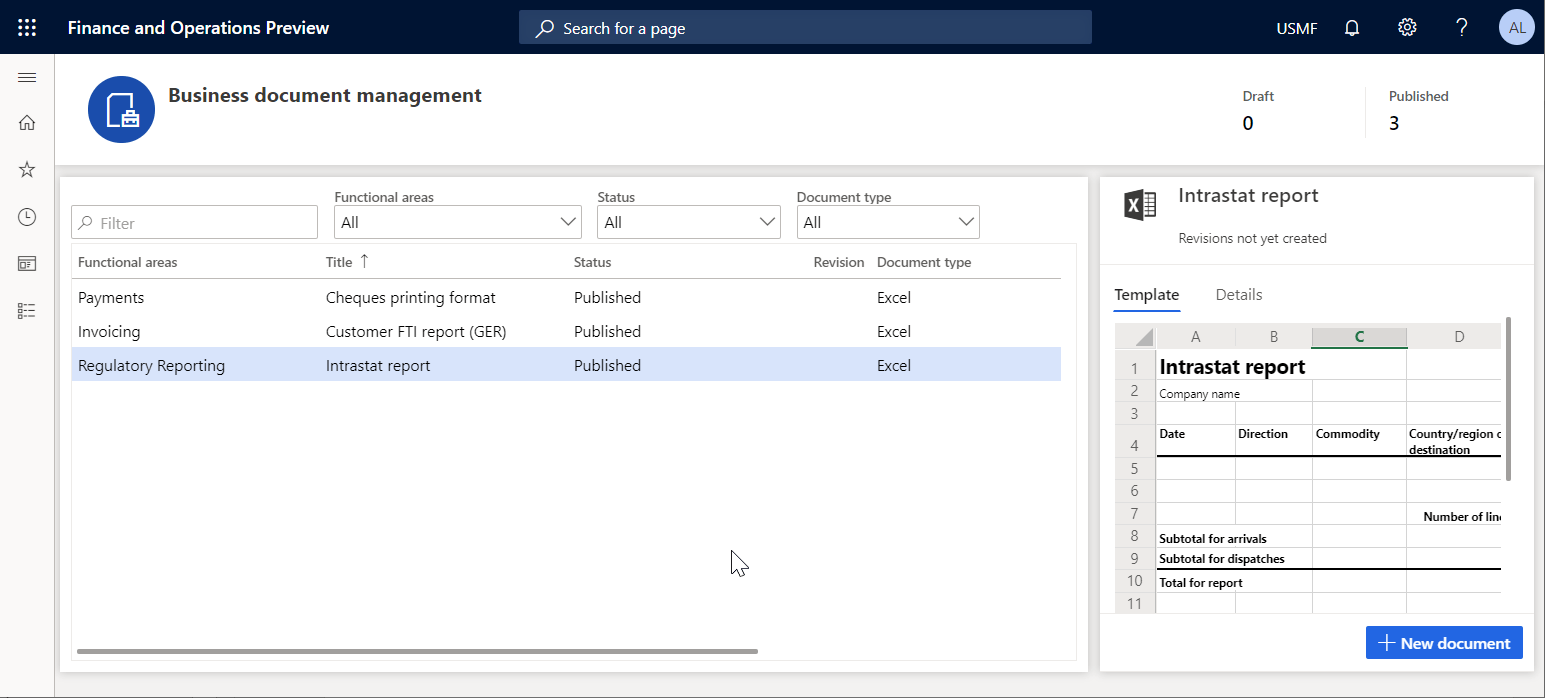Click Total for report cell
The width and height of the screenshot is (1545, 698).
(1201, 582)
